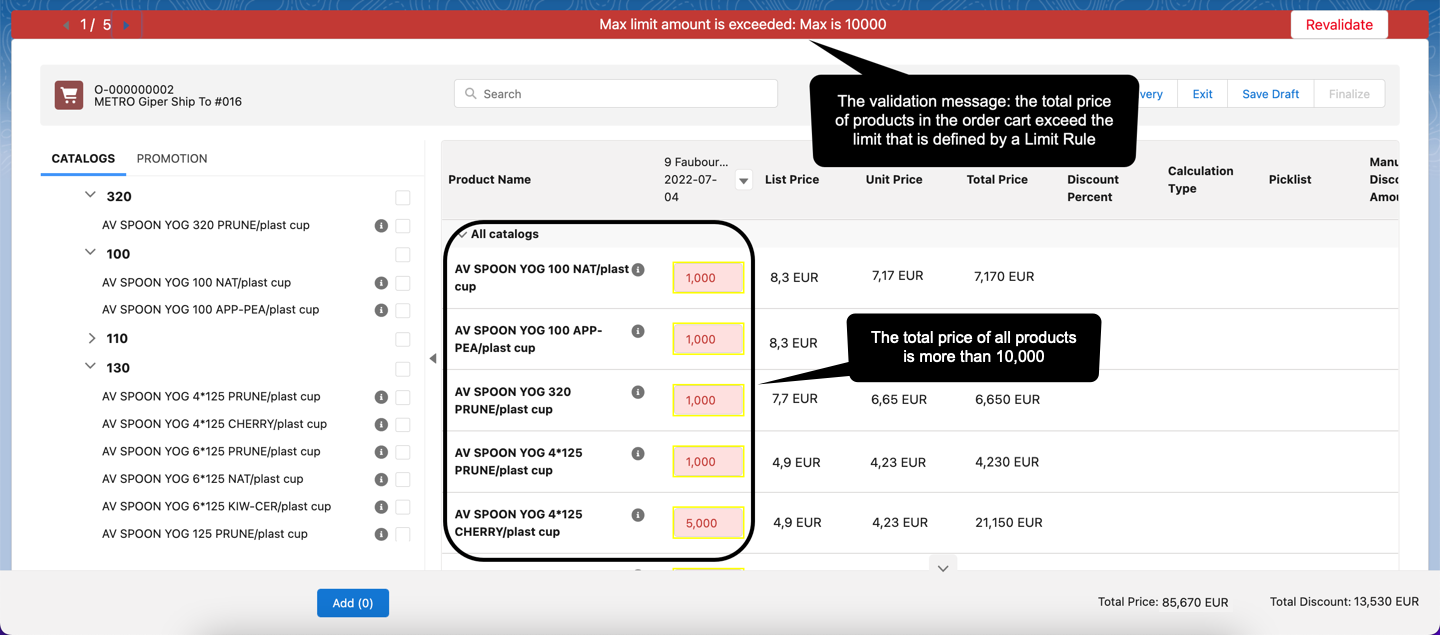Switch to the PROMOTION tab
This screenshot has width=1440, height=635.
172,158
